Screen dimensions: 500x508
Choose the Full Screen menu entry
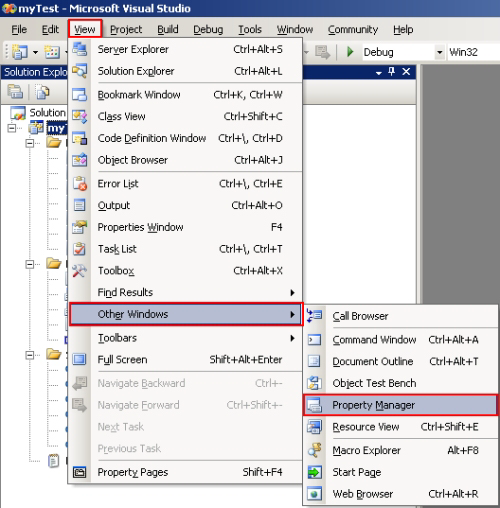click(185, 360)
